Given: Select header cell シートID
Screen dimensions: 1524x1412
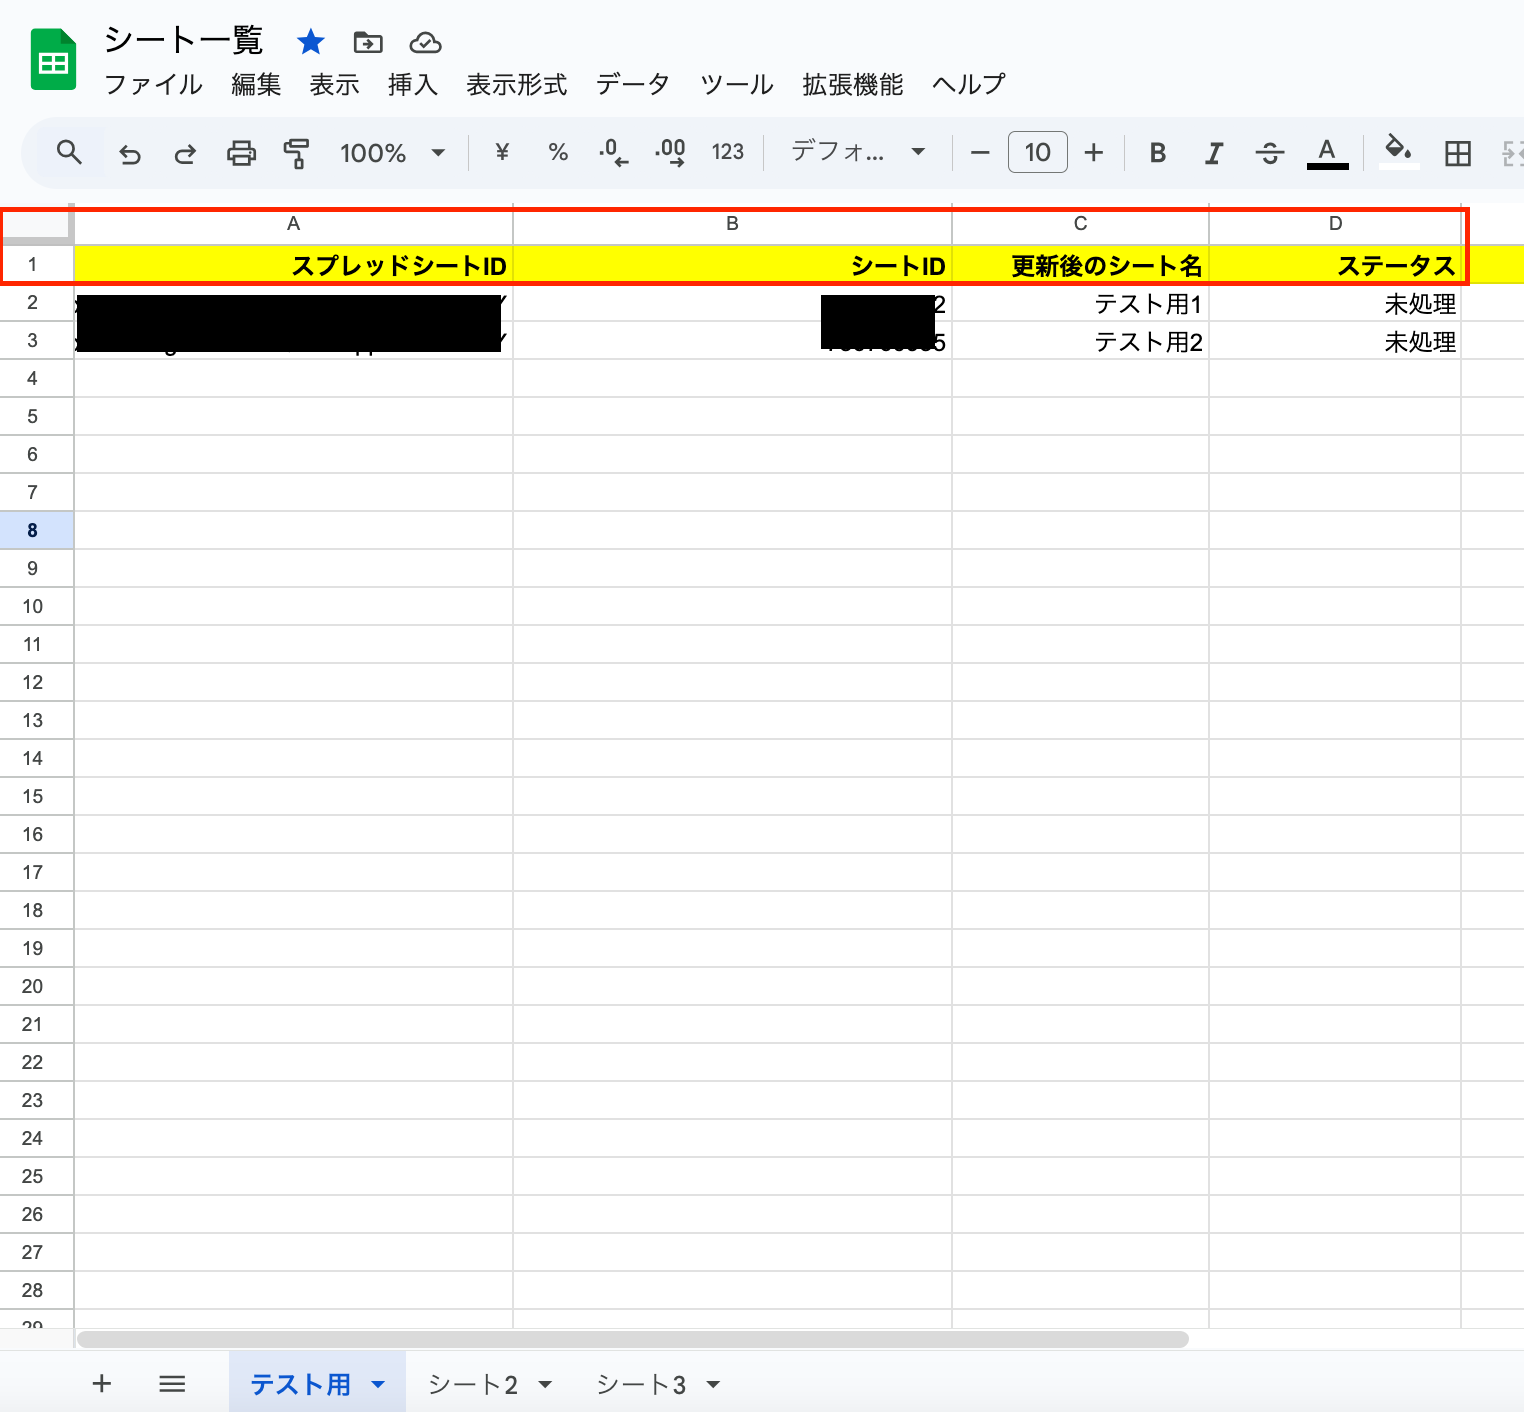Looking at the screenshot, I should [732, 265].
